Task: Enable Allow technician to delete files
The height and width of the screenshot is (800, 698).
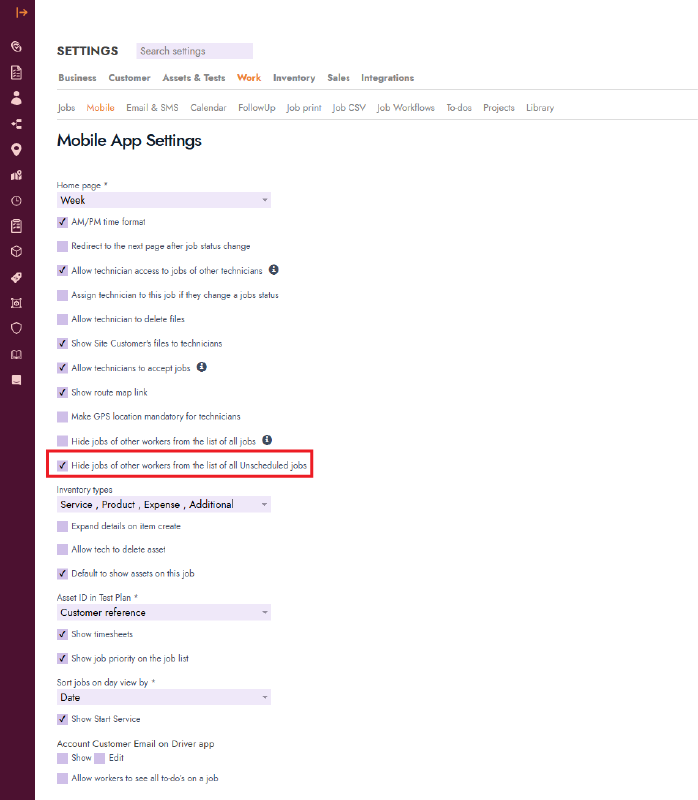Action: (62, 319)
